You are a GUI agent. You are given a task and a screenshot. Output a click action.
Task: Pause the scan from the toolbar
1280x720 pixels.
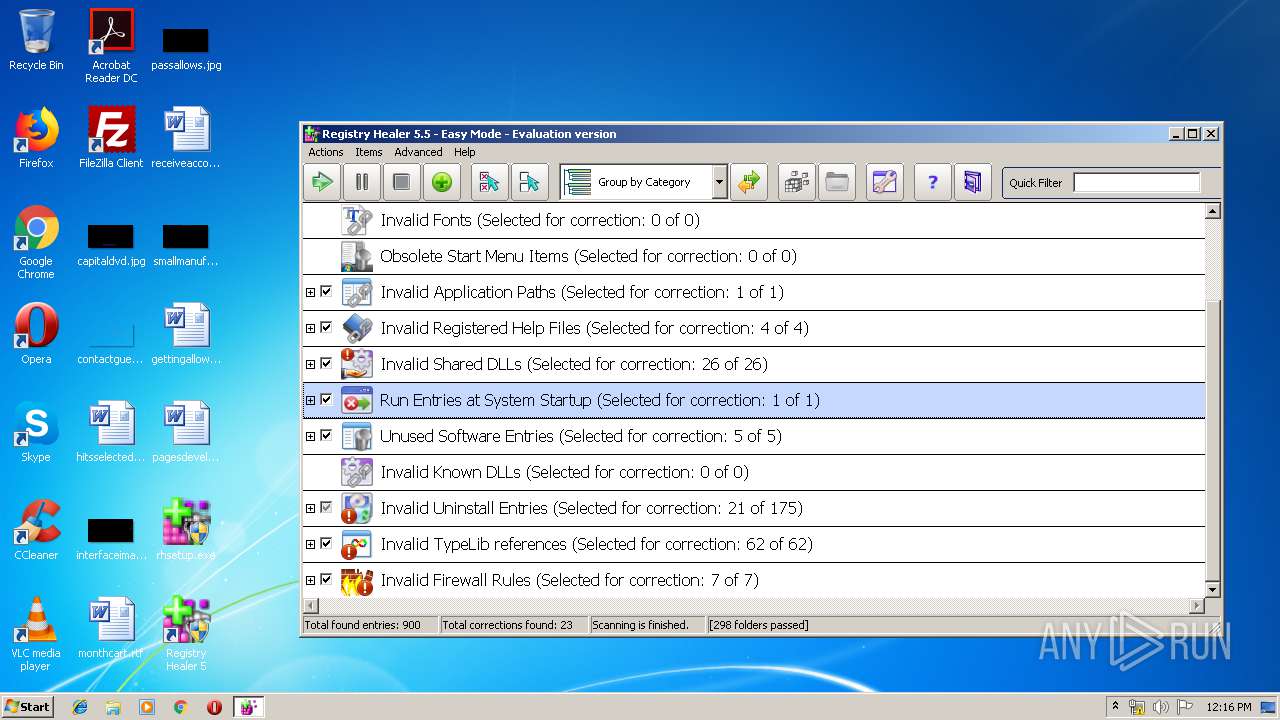point(362,182)
